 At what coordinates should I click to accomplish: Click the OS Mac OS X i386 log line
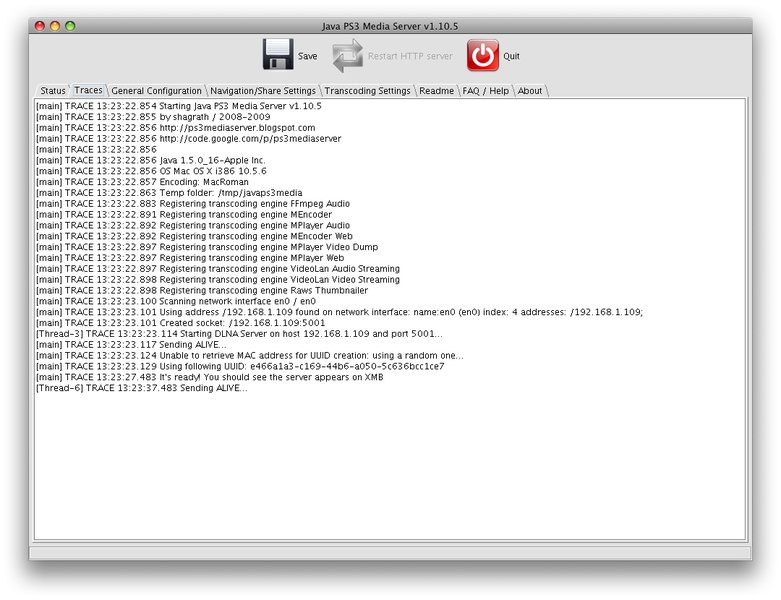tap(151, 171)
